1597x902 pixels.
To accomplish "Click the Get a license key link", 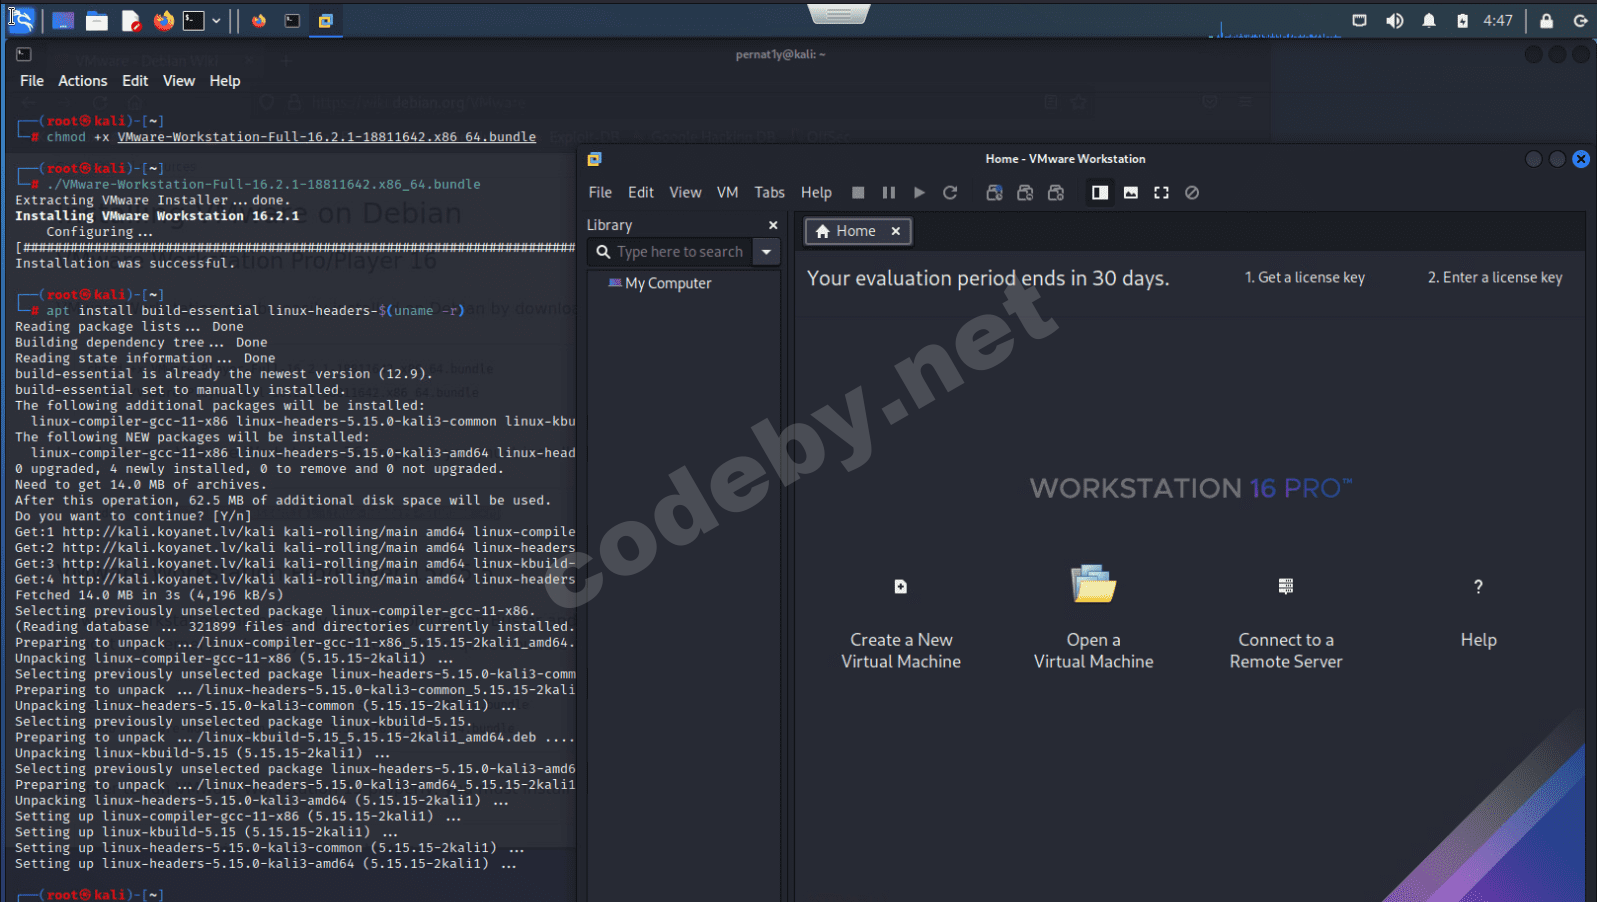I will click(x=1304, y=278).
